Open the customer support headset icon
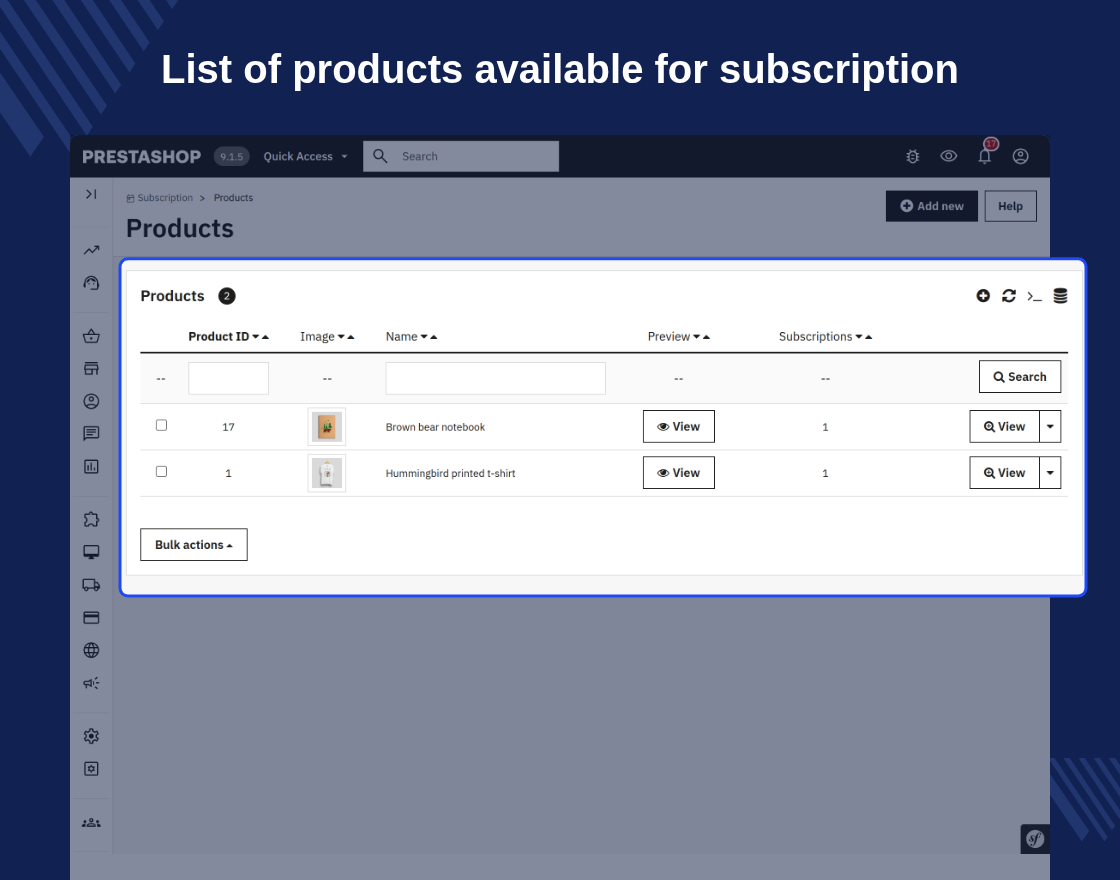1120x880 pixels. [91, 283]
